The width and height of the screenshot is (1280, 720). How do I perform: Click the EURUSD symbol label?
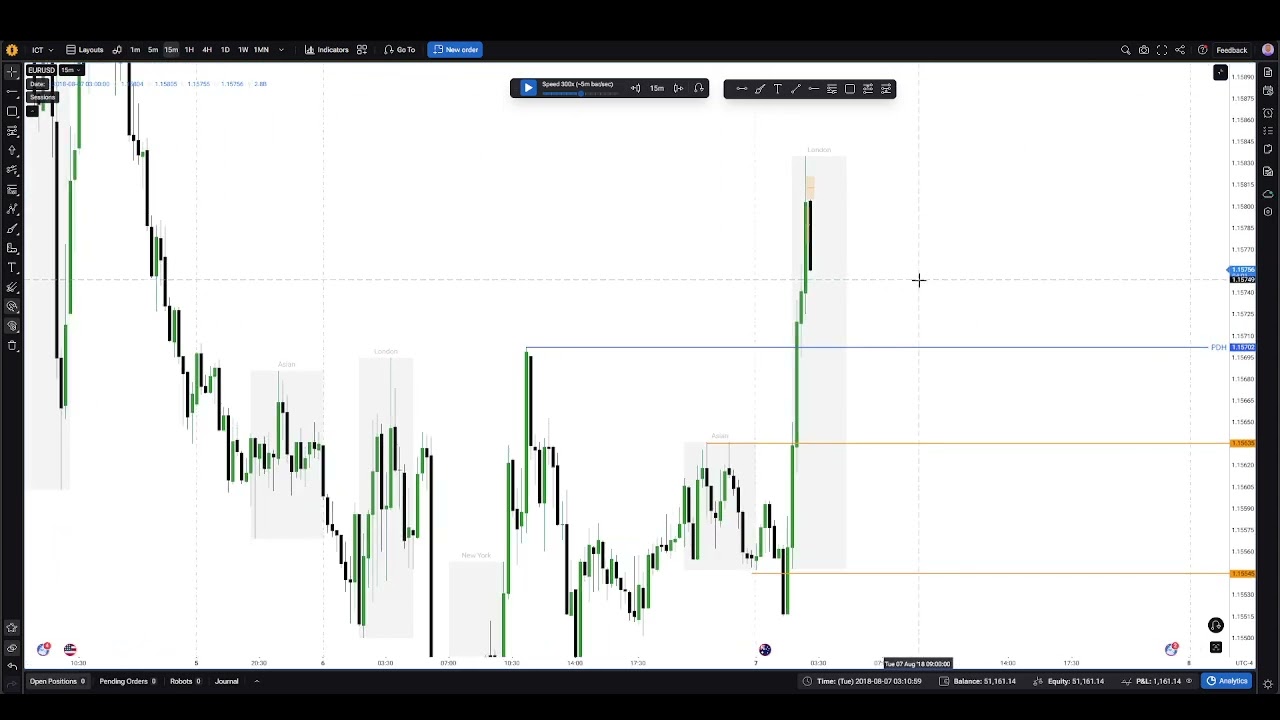pos(41,70)
